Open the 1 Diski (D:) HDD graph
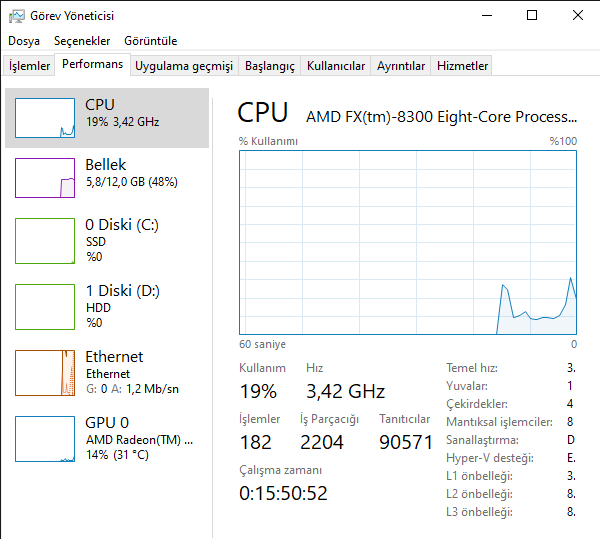Screen dimensions: 600x539 pyautogui.click(x=45, y=307)
